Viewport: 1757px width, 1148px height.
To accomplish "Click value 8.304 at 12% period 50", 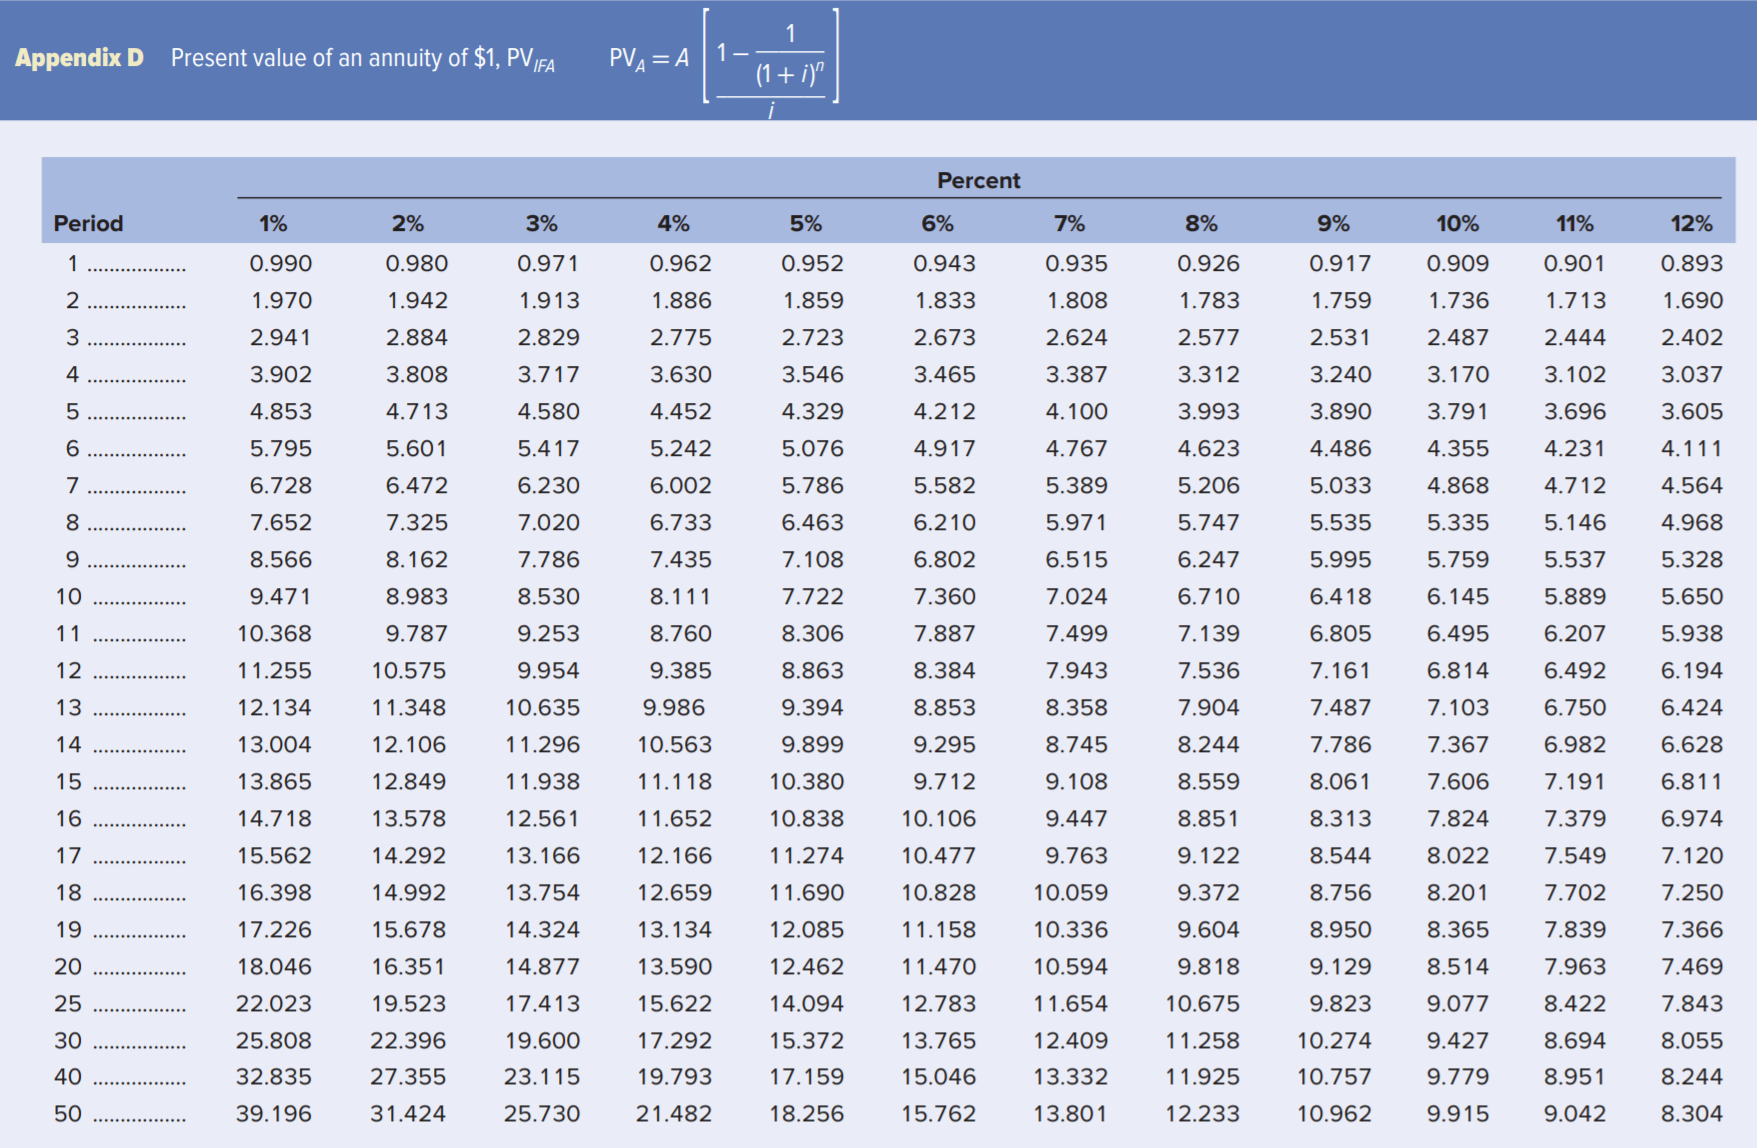I will click(1693, 1113).
